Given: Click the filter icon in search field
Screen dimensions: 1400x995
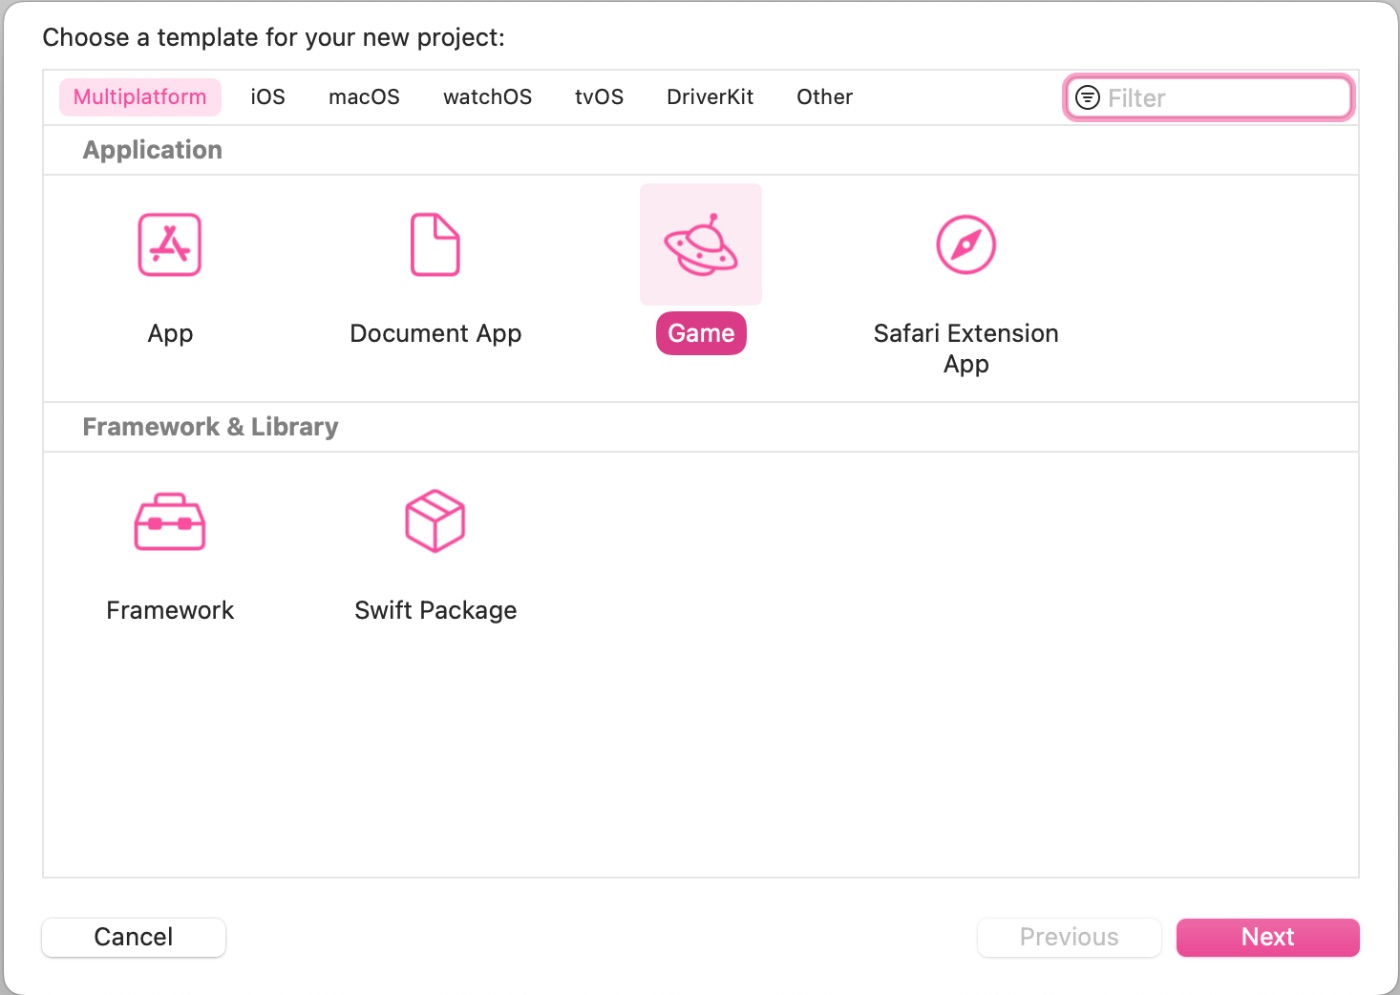Looking at the screenshot, I should point(1087,98).
